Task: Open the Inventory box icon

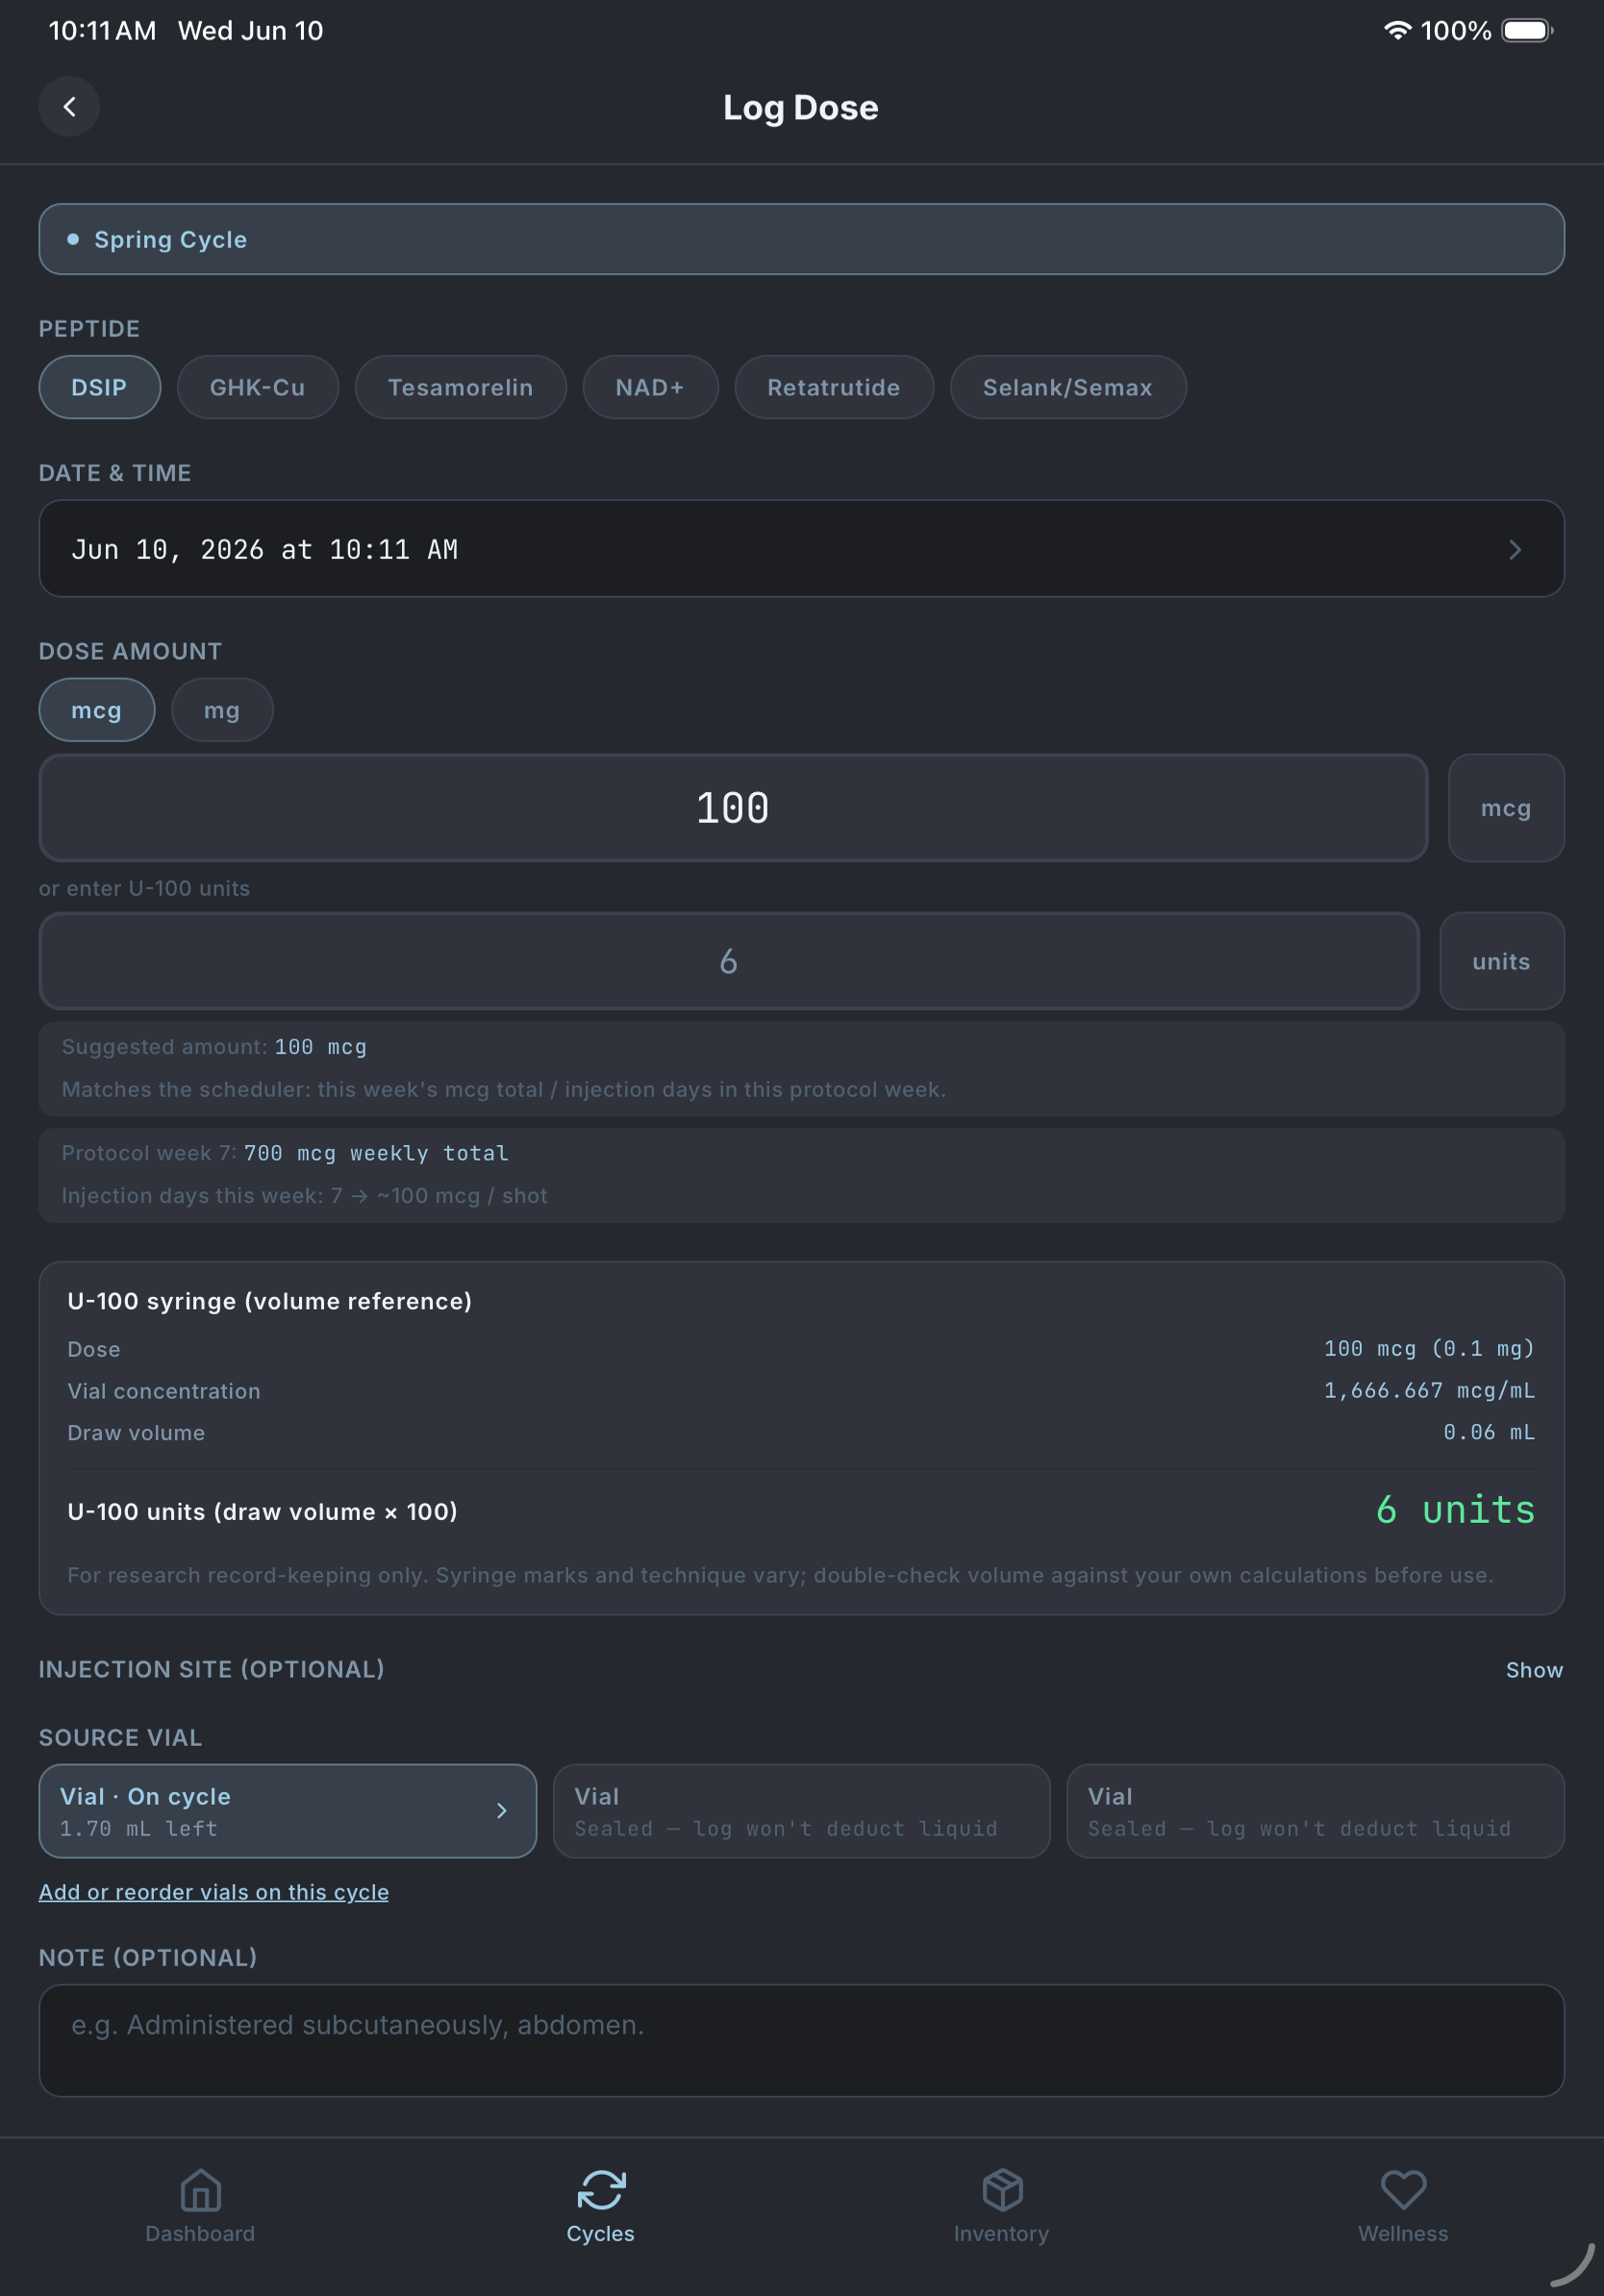Action: click(x=1002, y=2190)
